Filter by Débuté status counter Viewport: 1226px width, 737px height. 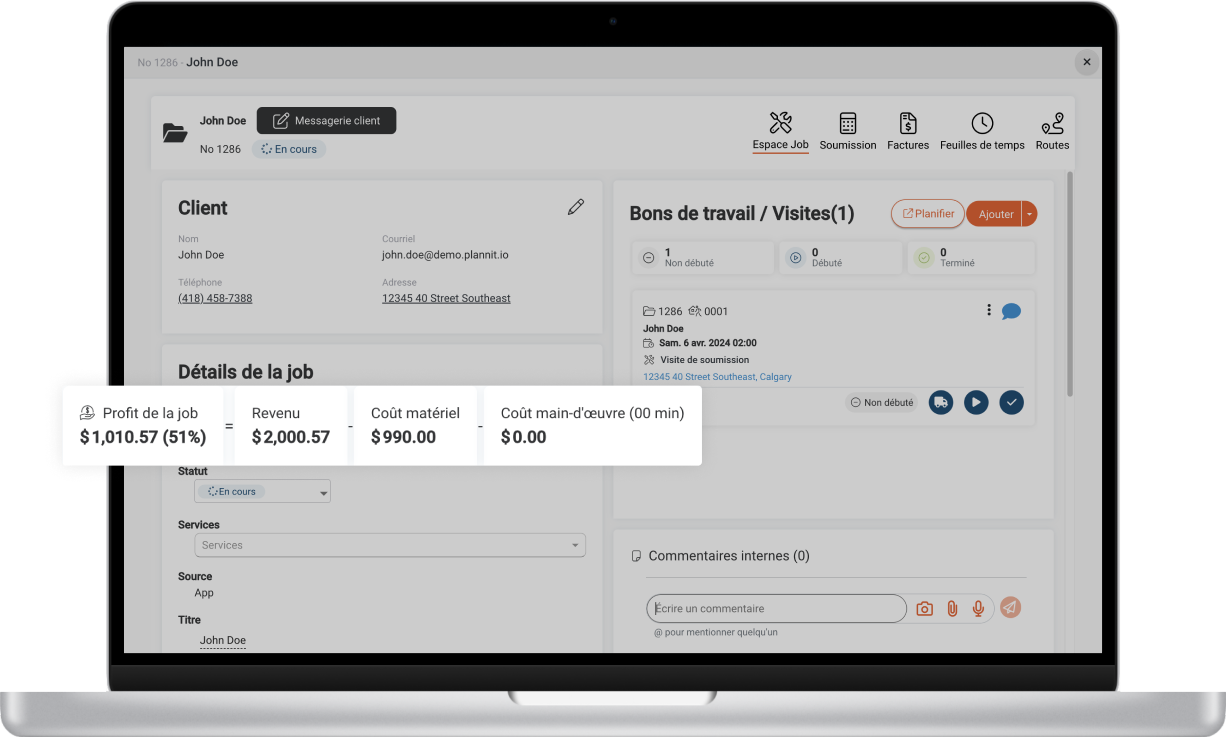pos(840,258)
